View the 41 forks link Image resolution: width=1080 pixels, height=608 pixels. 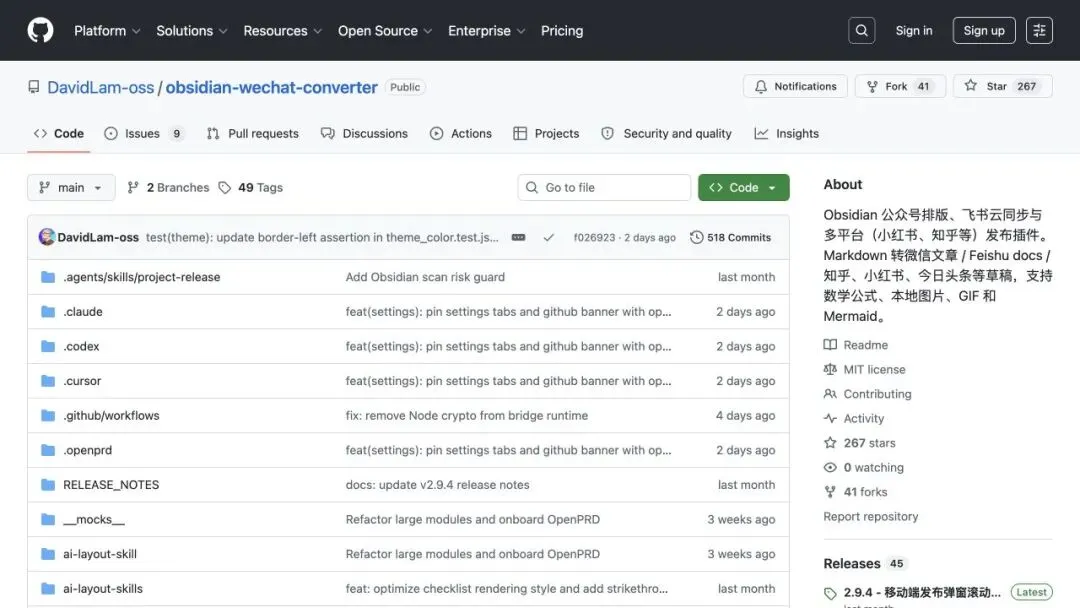point(855,492)
